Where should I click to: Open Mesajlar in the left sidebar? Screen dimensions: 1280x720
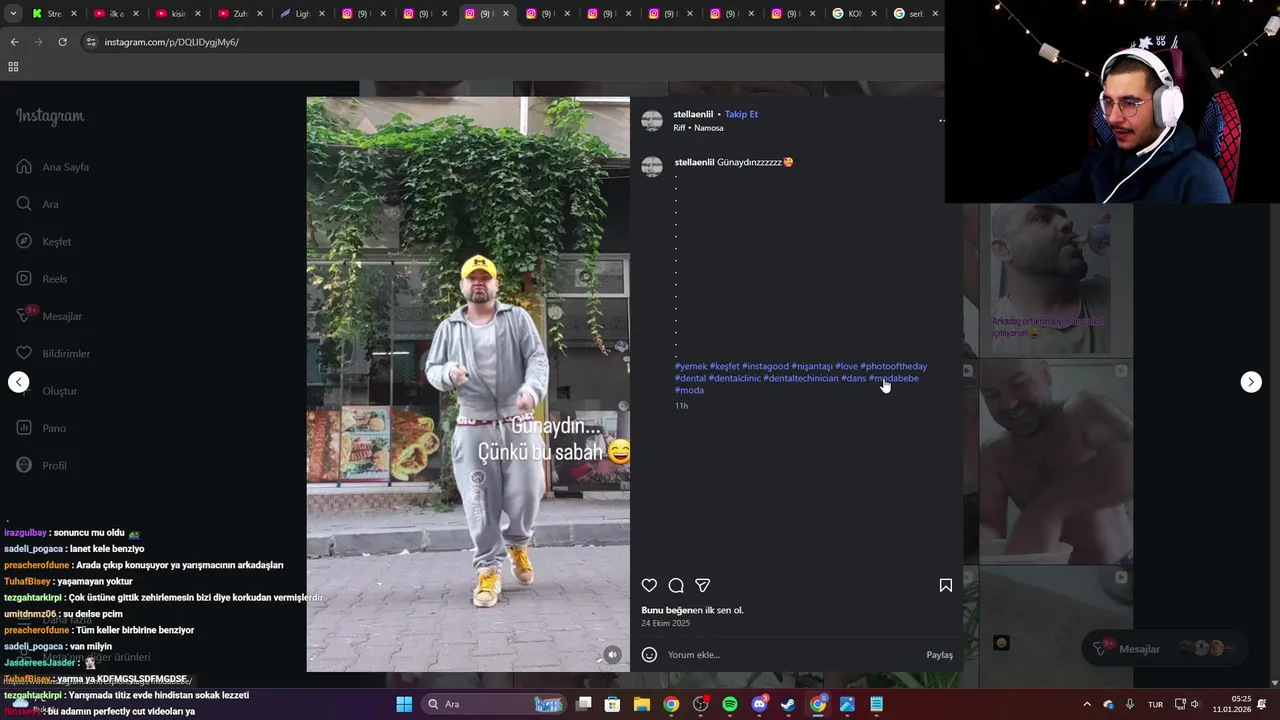point(49,316)
